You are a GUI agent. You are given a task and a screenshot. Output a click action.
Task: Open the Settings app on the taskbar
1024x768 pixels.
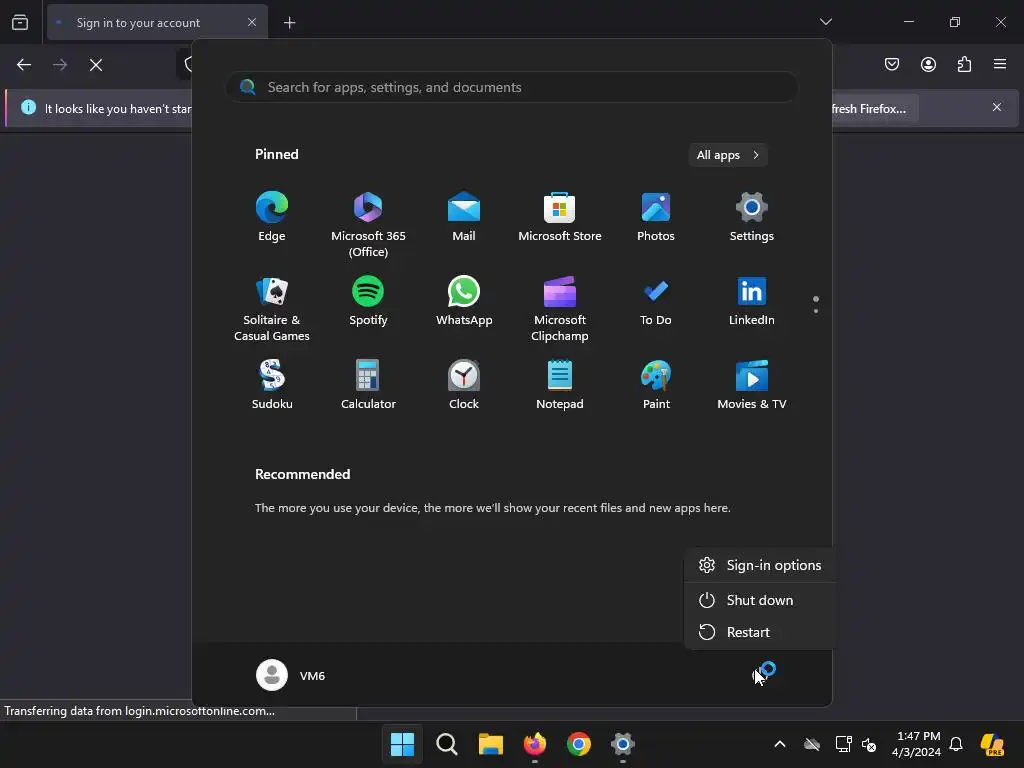point(623,744)
